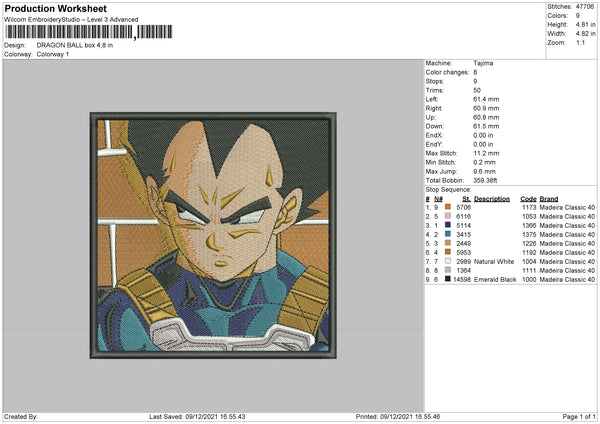Click the Left value '61.4 mm'

(x=486, y=99)
